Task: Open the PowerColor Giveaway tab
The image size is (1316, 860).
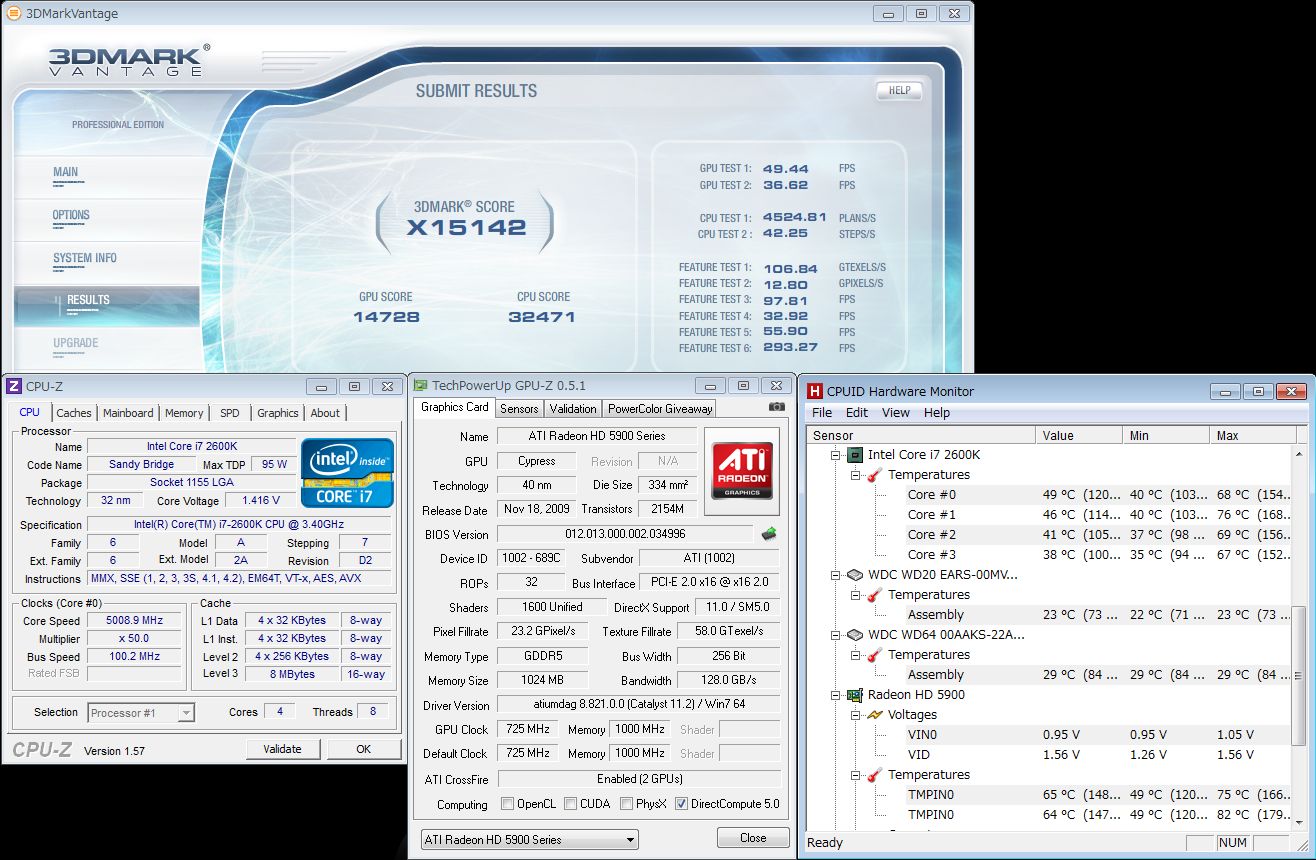Action: coord(660,408)
